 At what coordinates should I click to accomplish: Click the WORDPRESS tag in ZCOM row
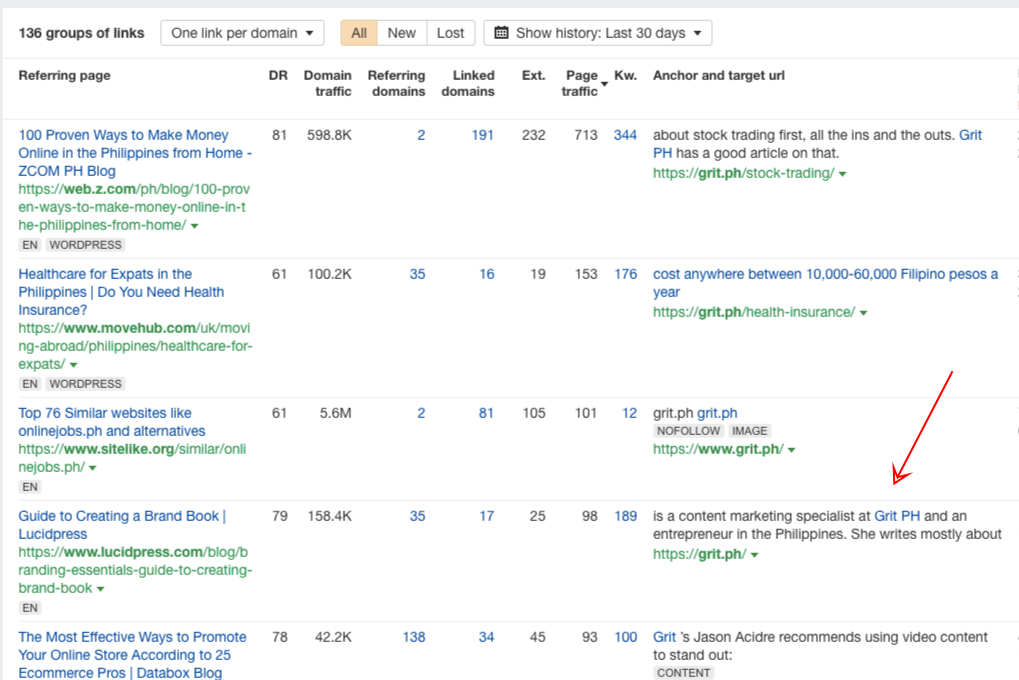click(85, 245)
